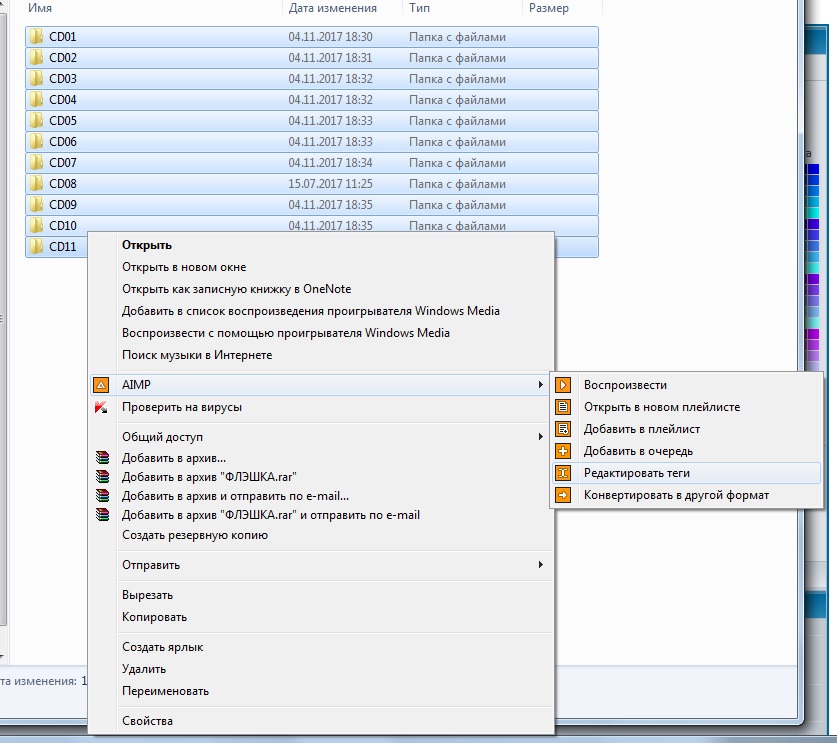Click WinRAR icon beside Добавить в архив...
837x743 pixels.
click(x=100, y=457)
